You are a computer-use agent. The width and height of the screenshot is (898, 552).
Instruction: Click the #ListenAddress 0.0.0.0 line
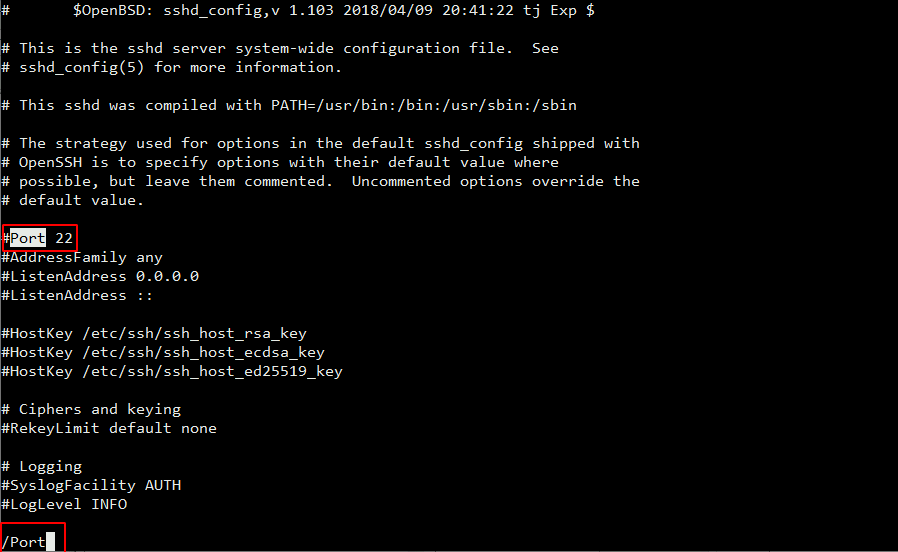click(100, 276)
